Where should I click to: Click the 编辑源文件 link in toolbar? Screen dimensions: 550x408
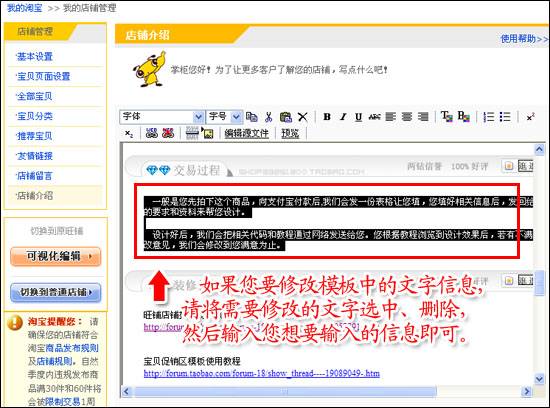pos(247,133)
